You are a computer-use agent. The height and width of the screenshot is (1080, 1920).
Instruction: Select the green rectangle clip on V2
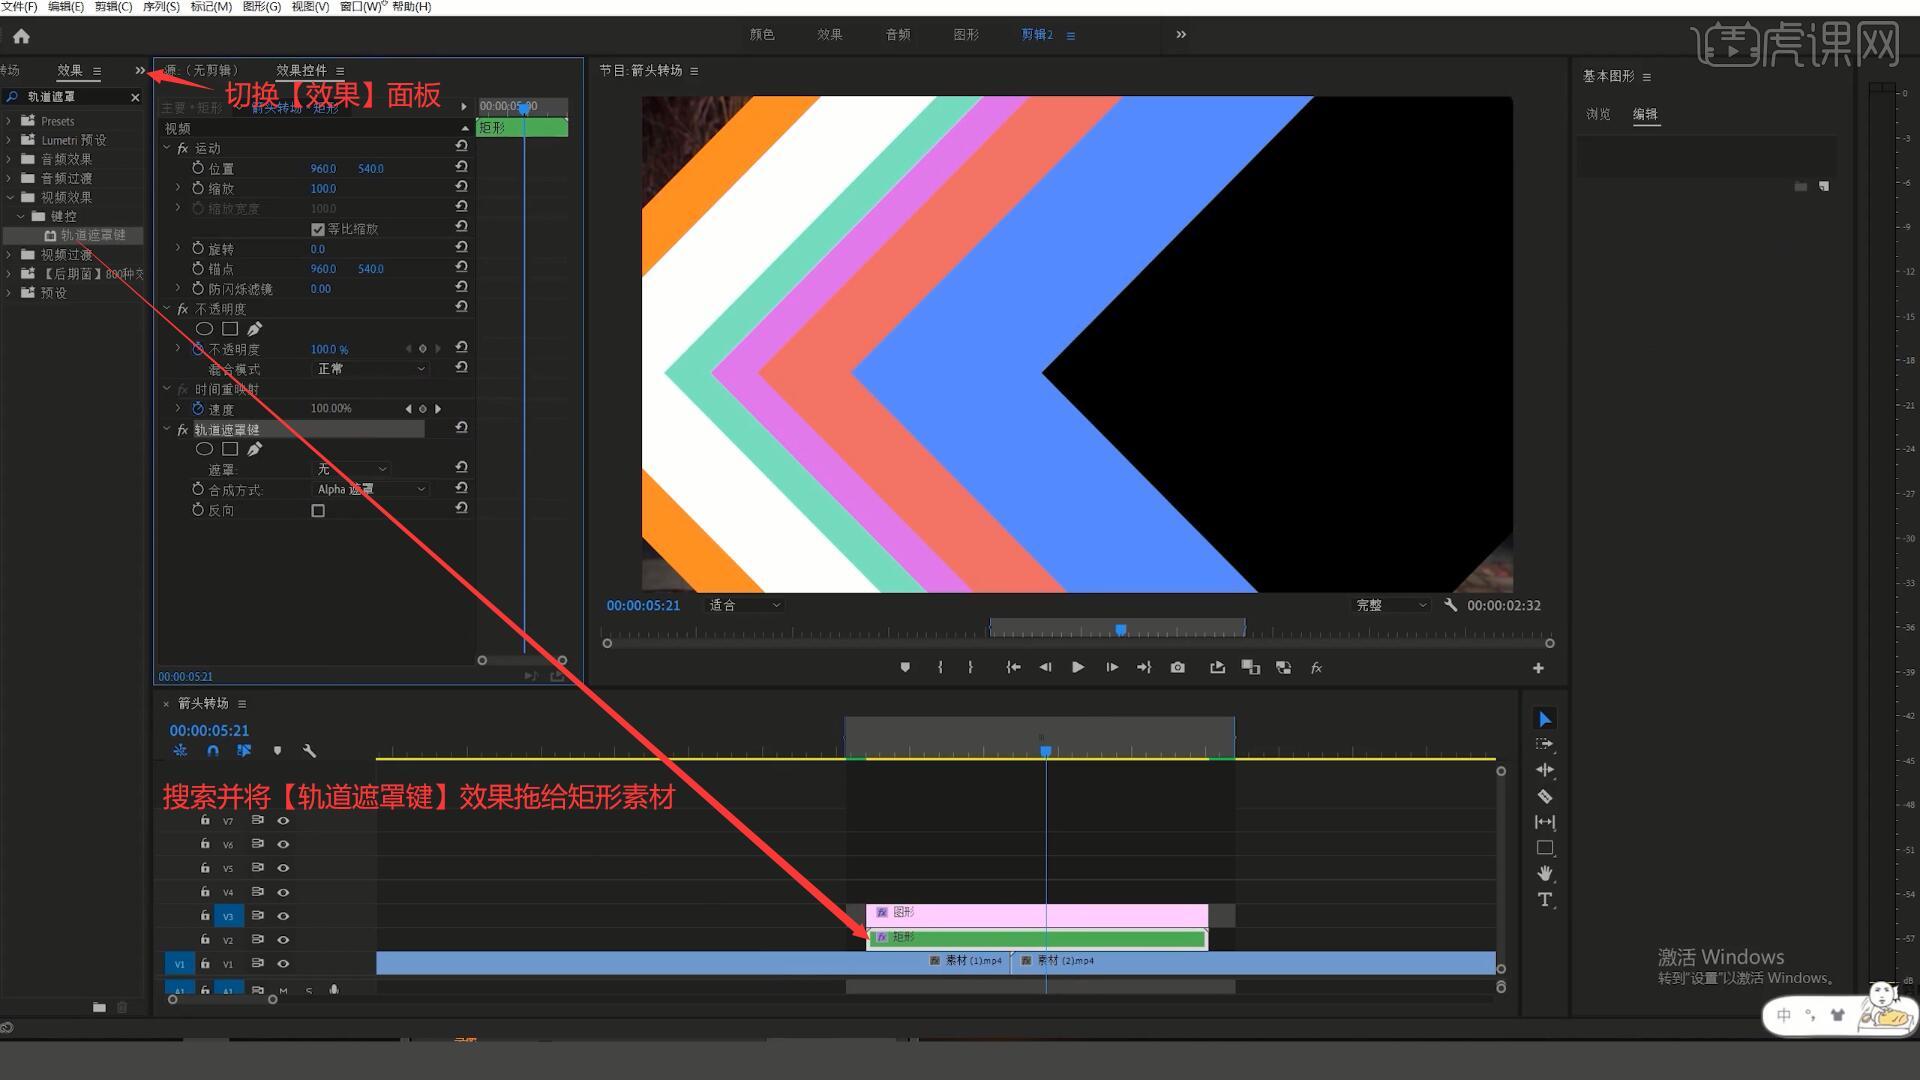coord(1037,938)
